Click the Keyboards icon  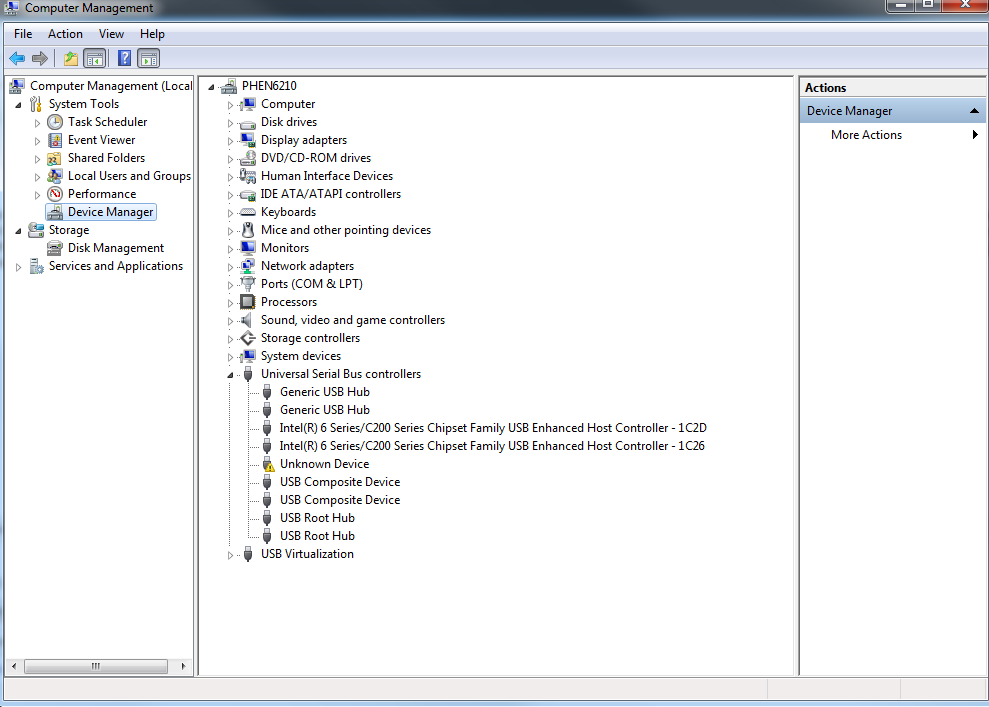pos(248,212)
